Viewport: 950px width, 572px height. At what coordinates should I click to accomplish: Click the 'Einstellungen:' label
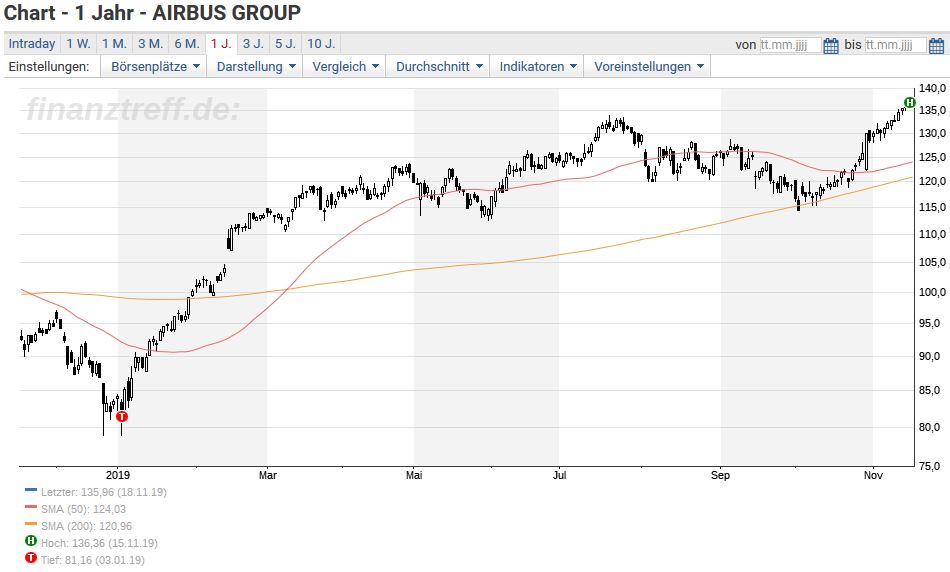(x=48, y=67)
